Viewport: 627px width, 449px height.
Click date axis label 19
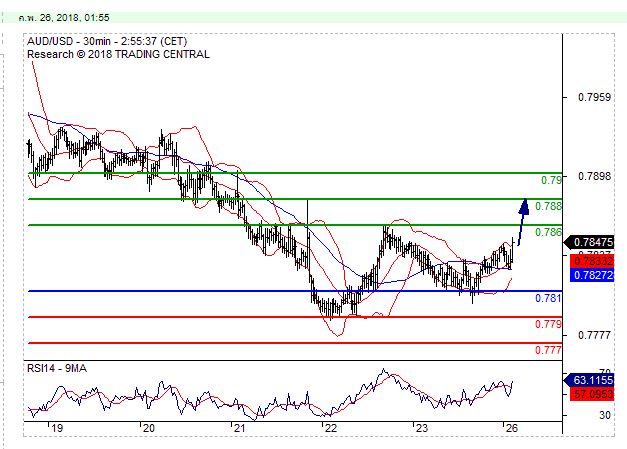(x=57, y=428)
